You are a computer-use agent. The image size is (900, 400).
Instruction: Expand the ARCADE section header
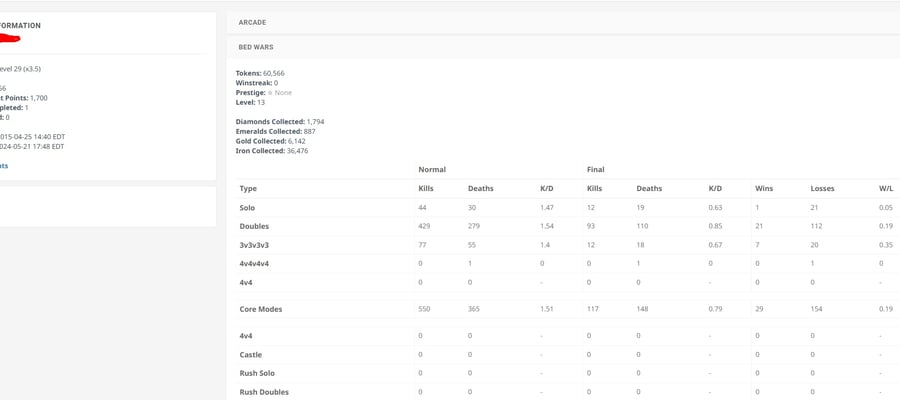click(x=563, y=22)
